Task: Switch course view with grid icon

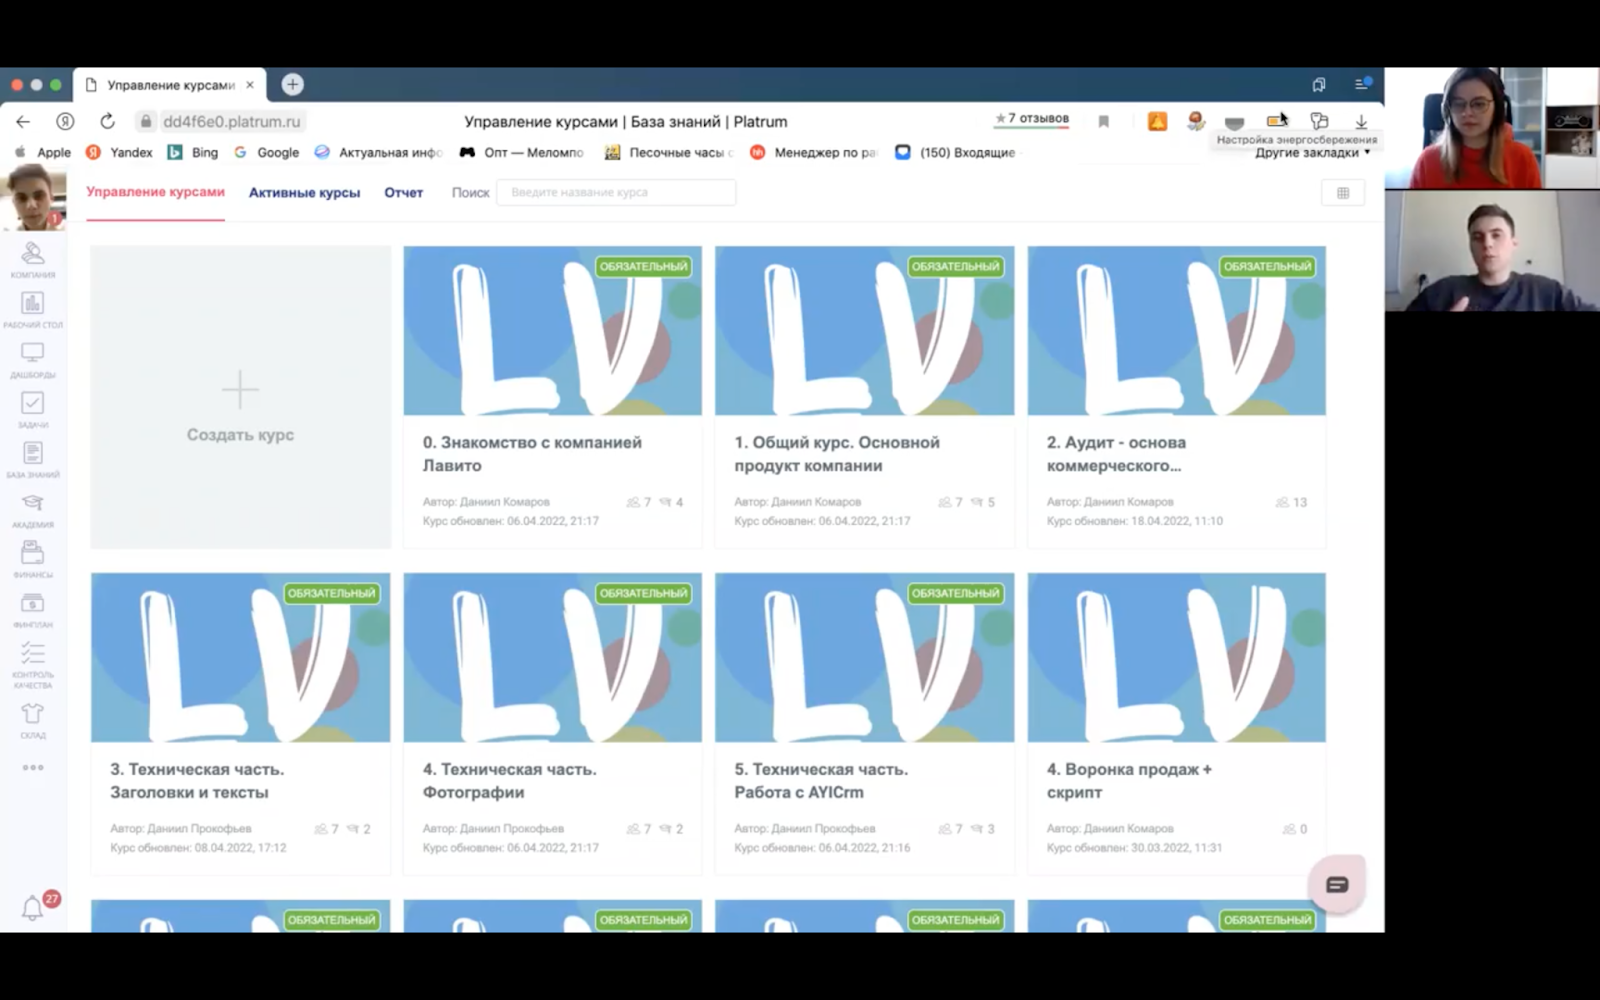Action: pos(1343,193)
